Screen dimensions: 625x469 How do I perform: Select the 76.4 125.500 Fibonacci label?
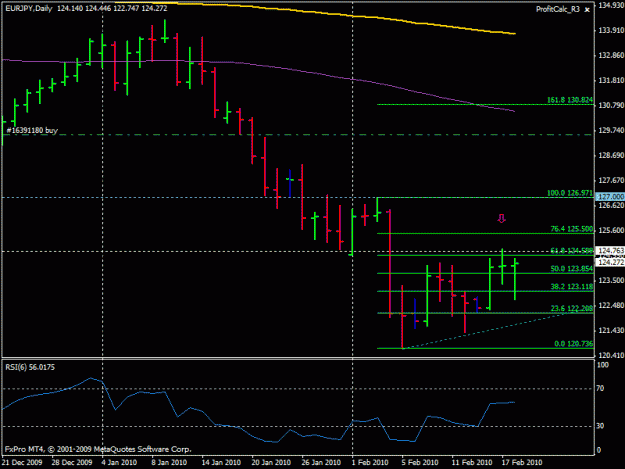(572, 229)
